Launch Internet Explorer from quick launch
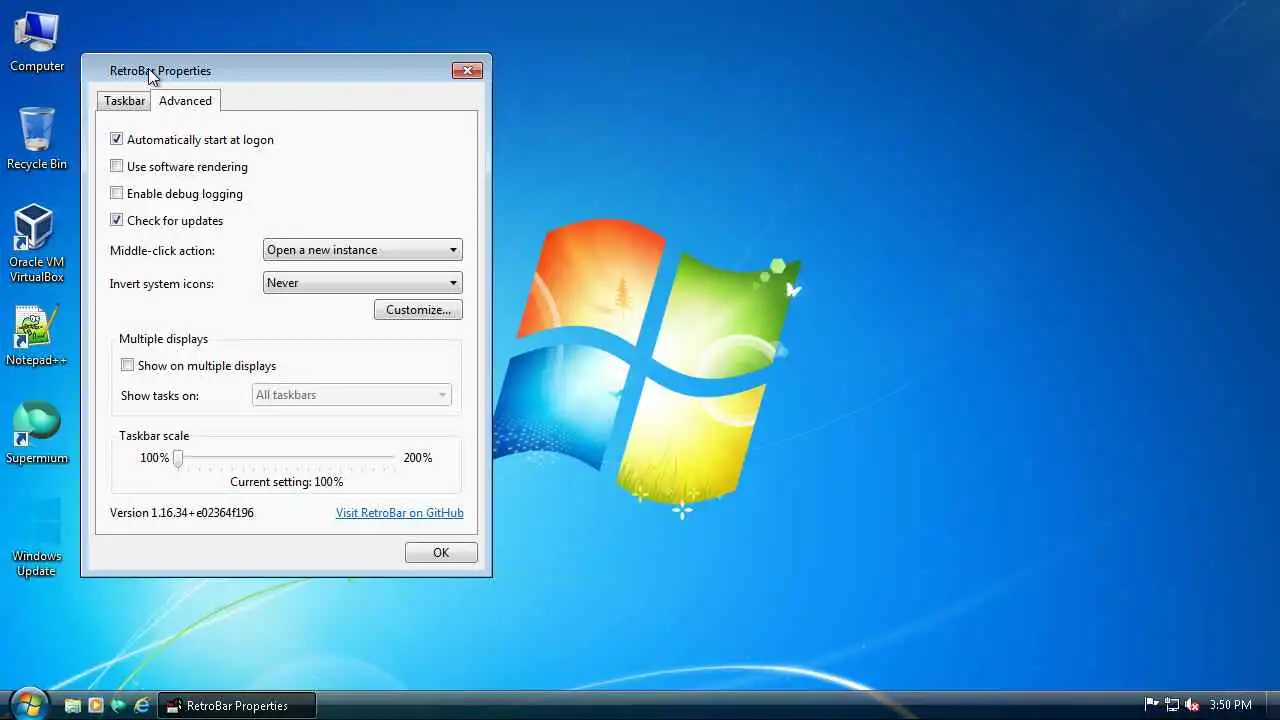 [x=142, y=706]
